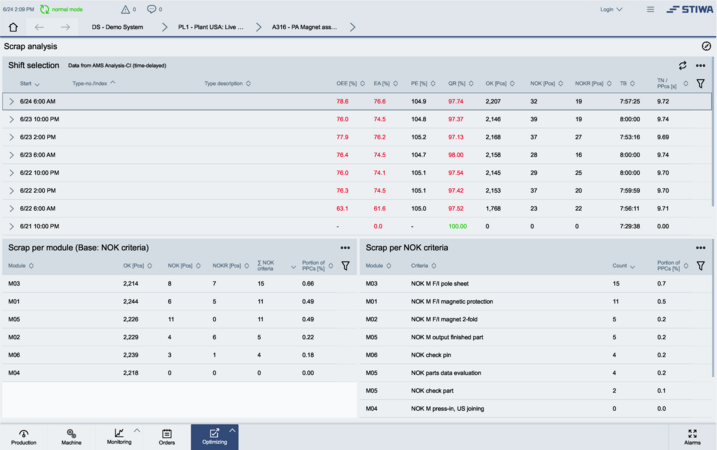The width and height of the screenshot is (717, 450).
Task: Select the NOK check pin row
Action: (536, 355)
